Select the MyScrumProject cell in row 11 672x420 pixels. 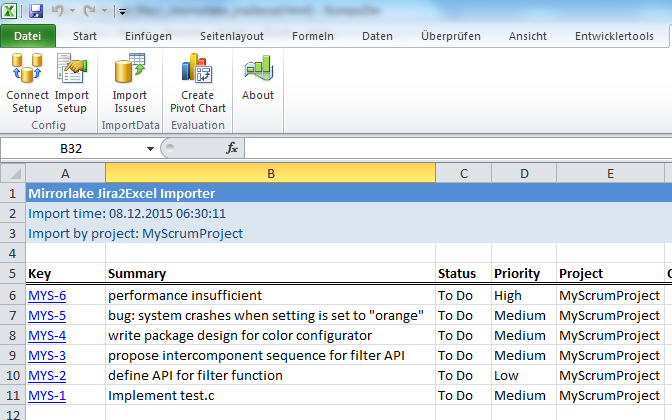coord(610,396)
